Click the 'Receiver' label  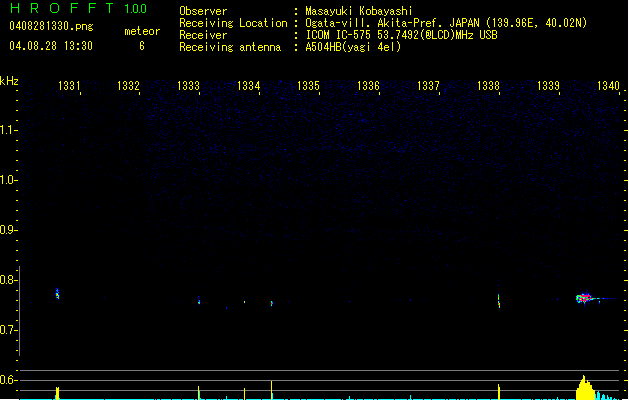coord(203,35)
